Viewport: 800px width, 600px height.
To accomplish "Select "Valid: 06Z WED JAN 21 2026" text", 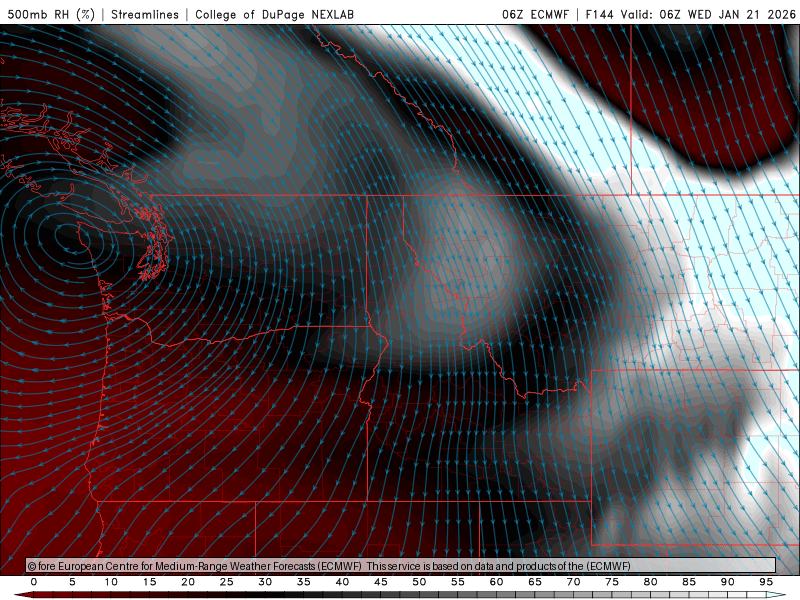I will pos(708,14).
